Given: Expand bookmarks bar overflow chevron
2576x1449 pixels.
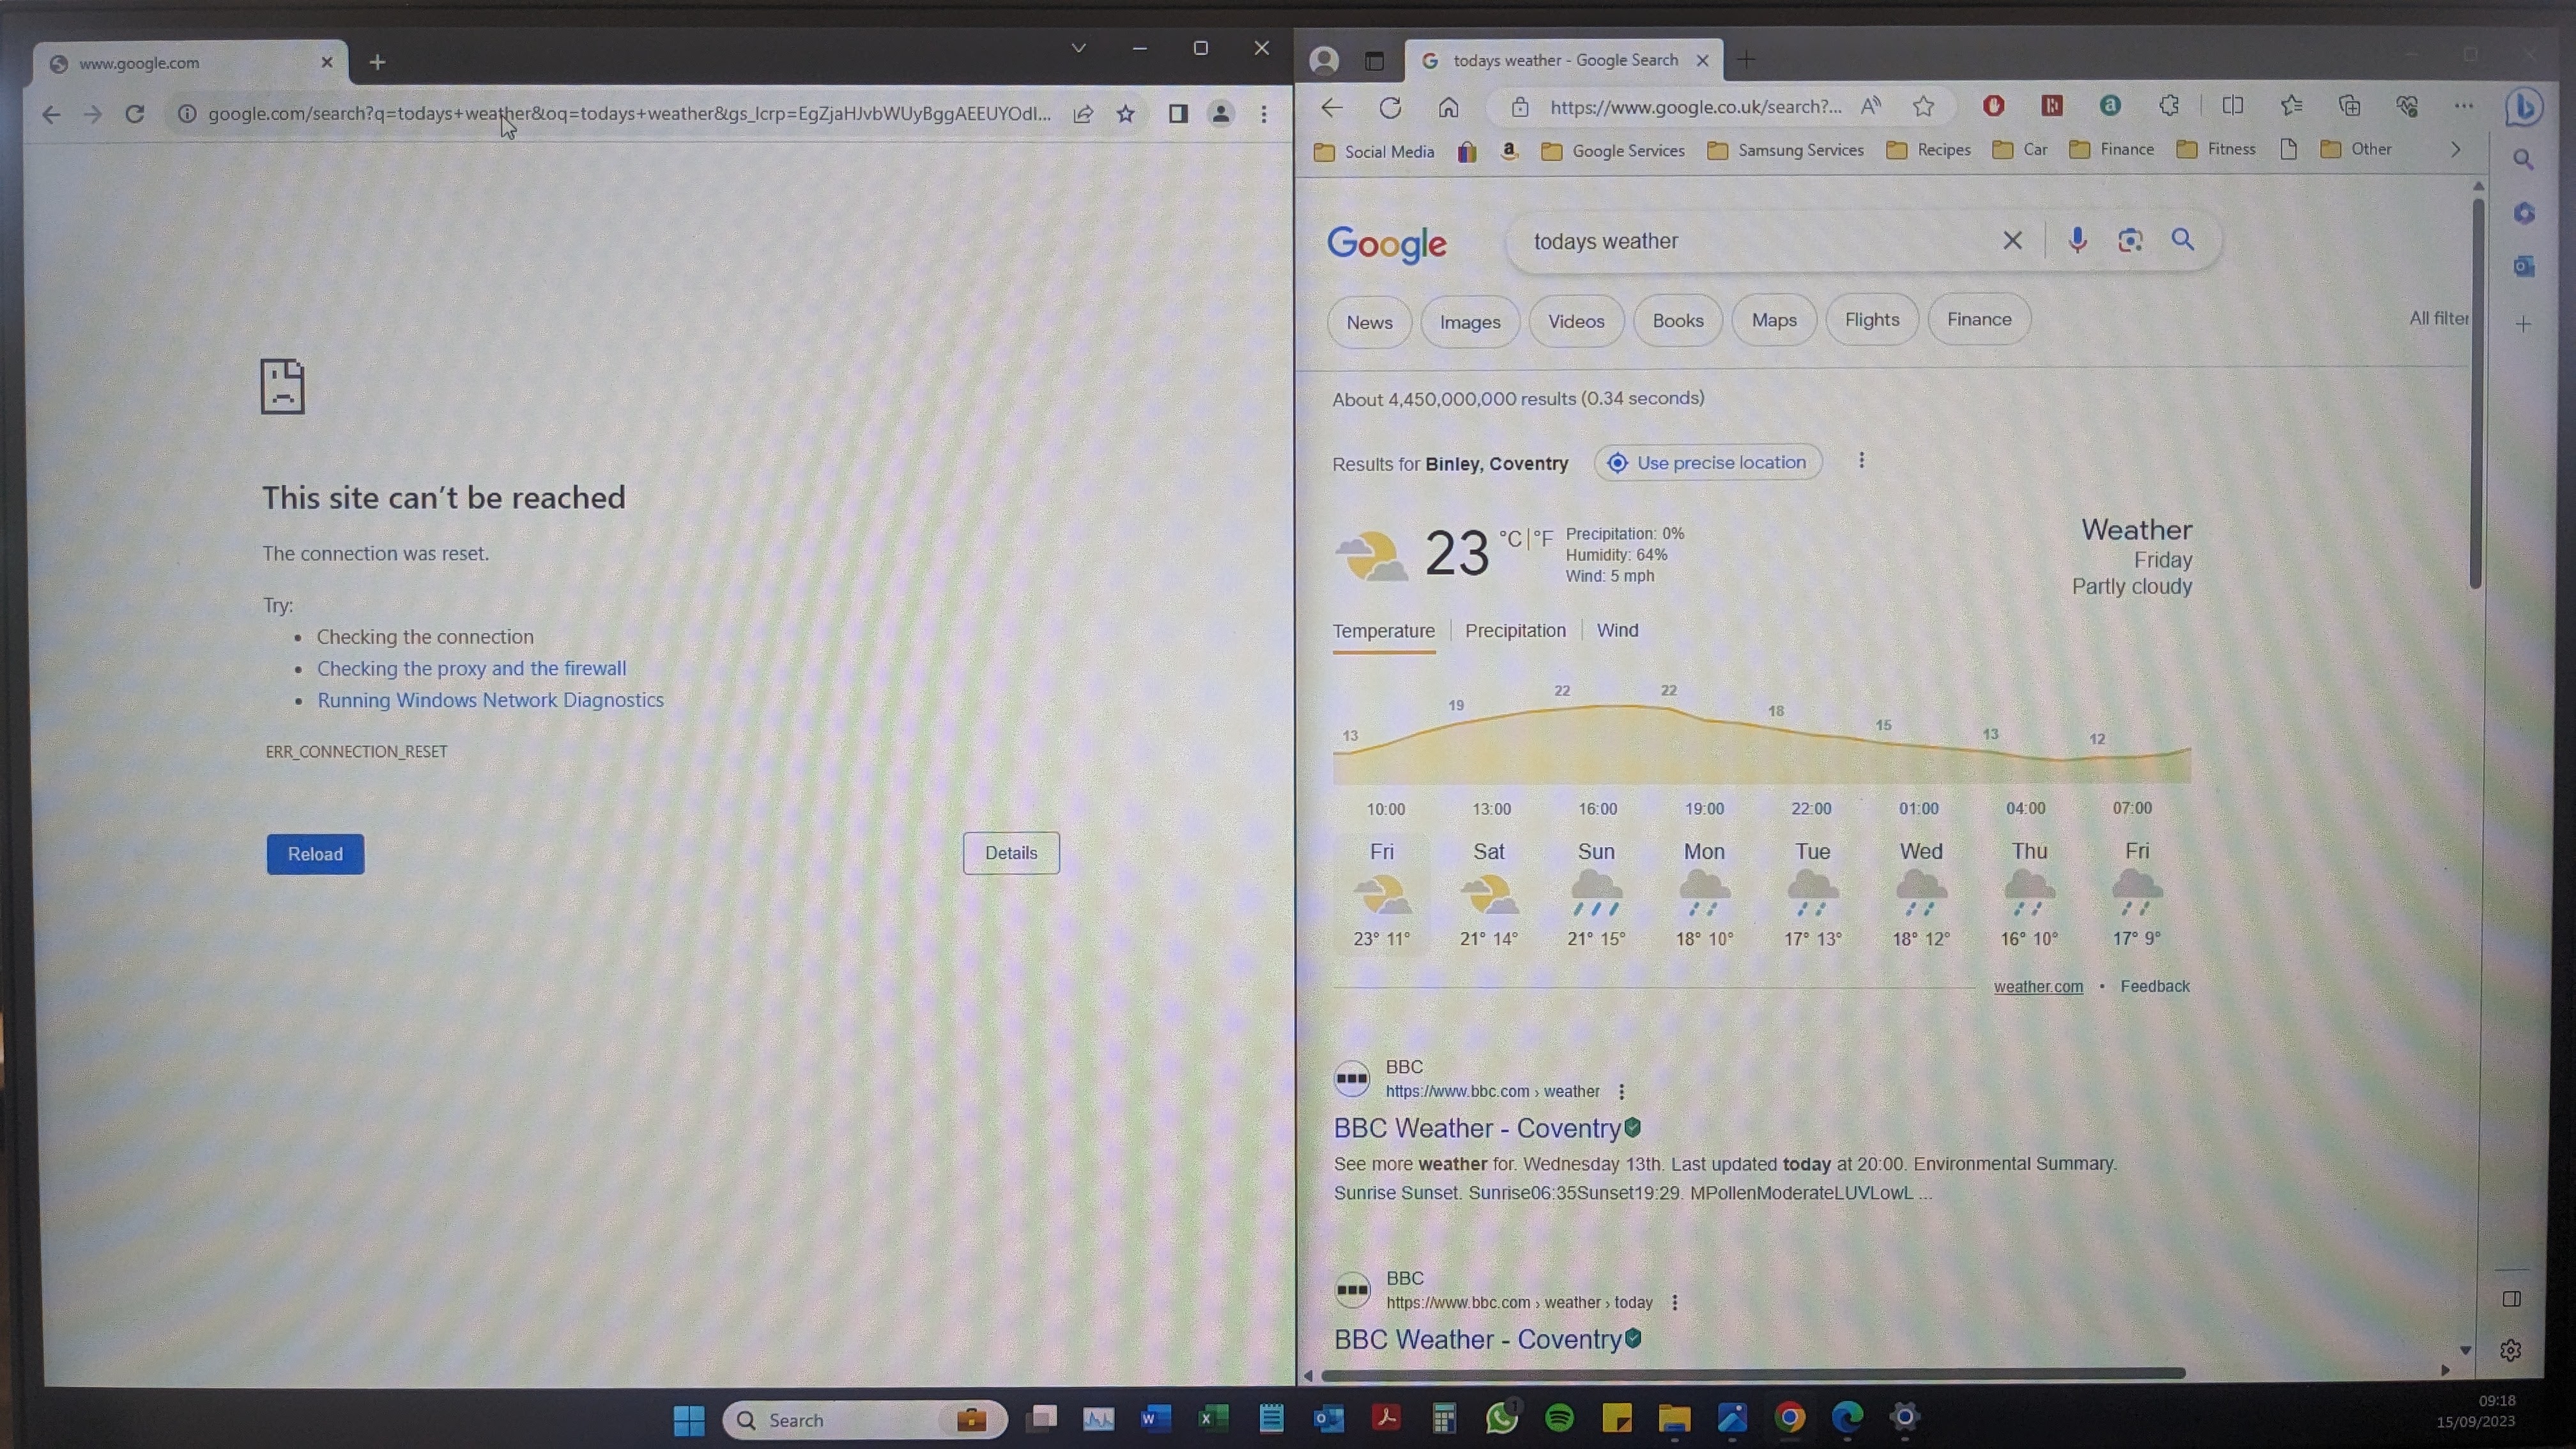Looking at the screenshot, I should [x=2455, y=150].
